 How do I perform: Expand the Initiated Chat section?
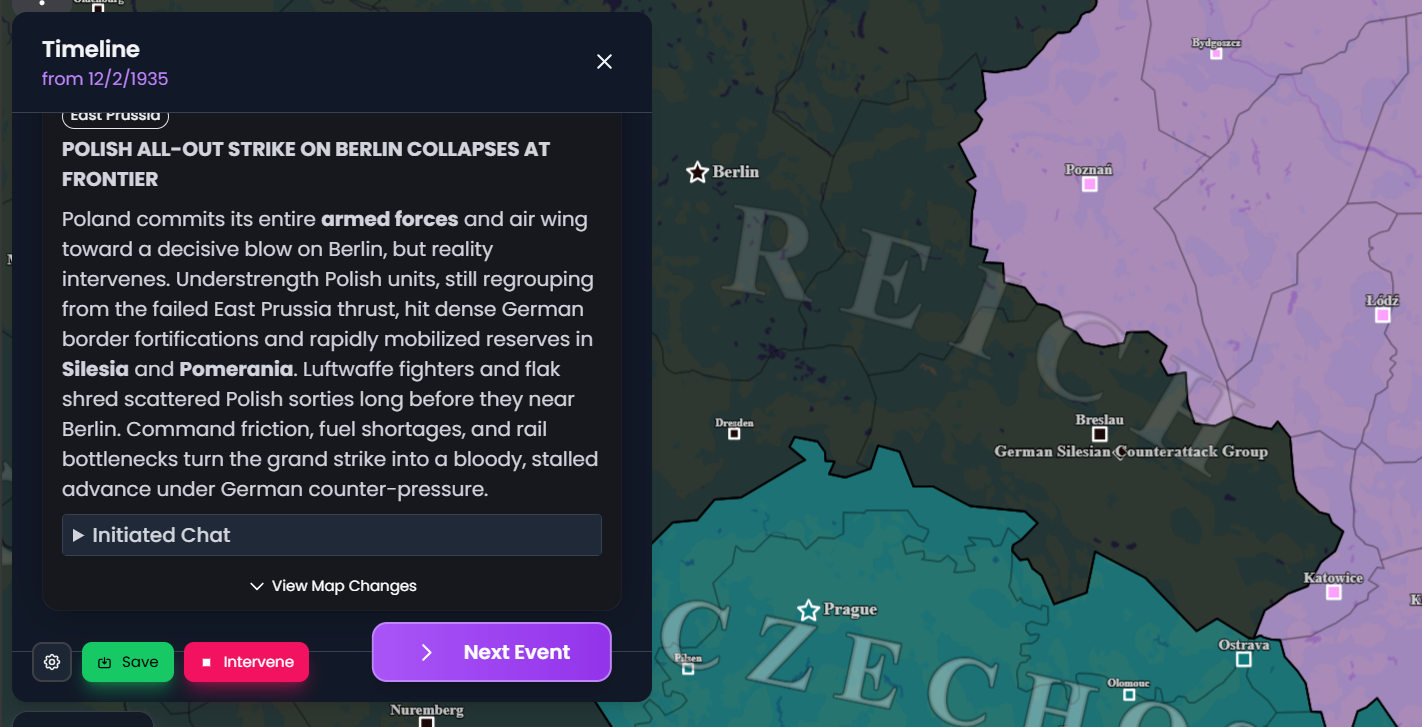click(331, 535)
